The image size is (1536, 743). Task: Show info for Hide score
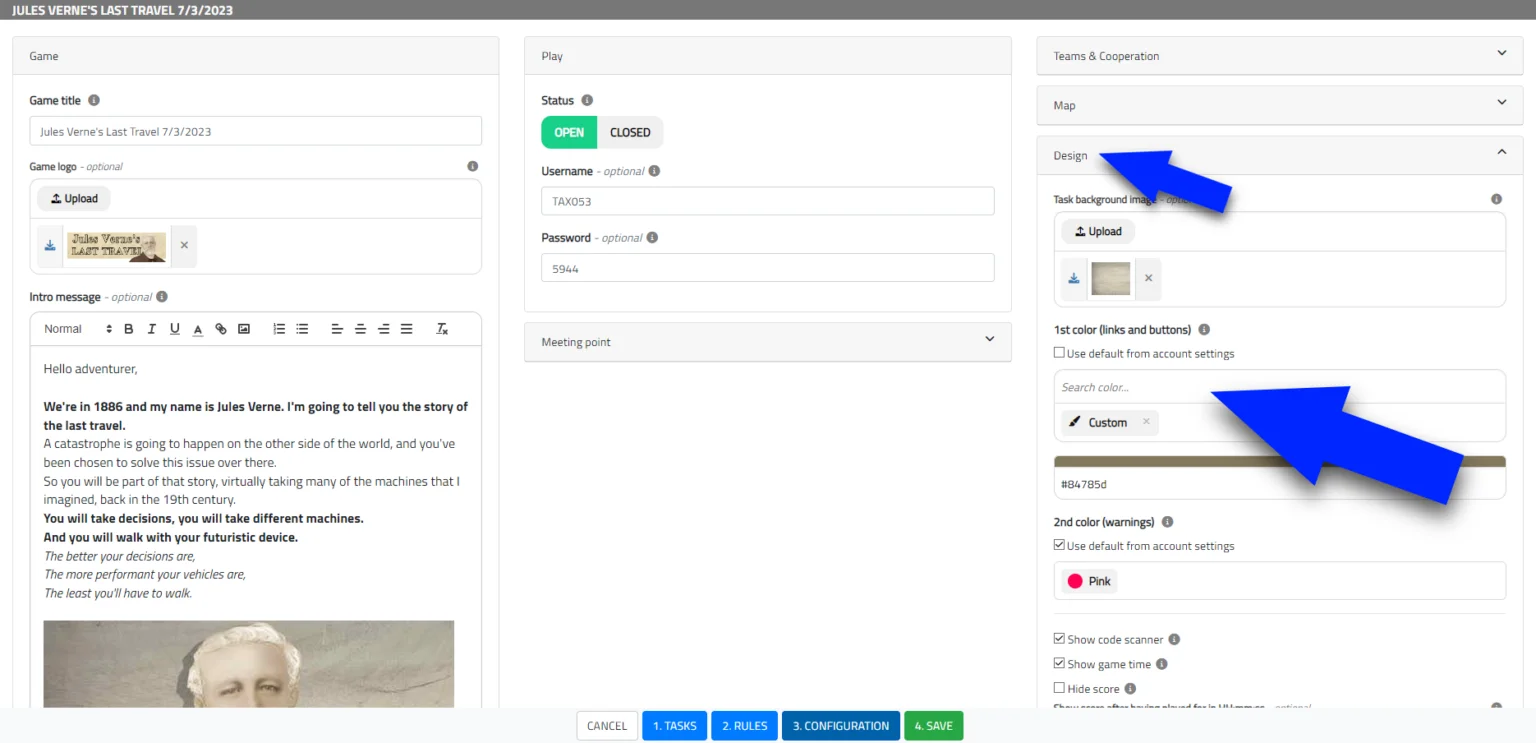pyautogui.click(x=1130, y=689)
